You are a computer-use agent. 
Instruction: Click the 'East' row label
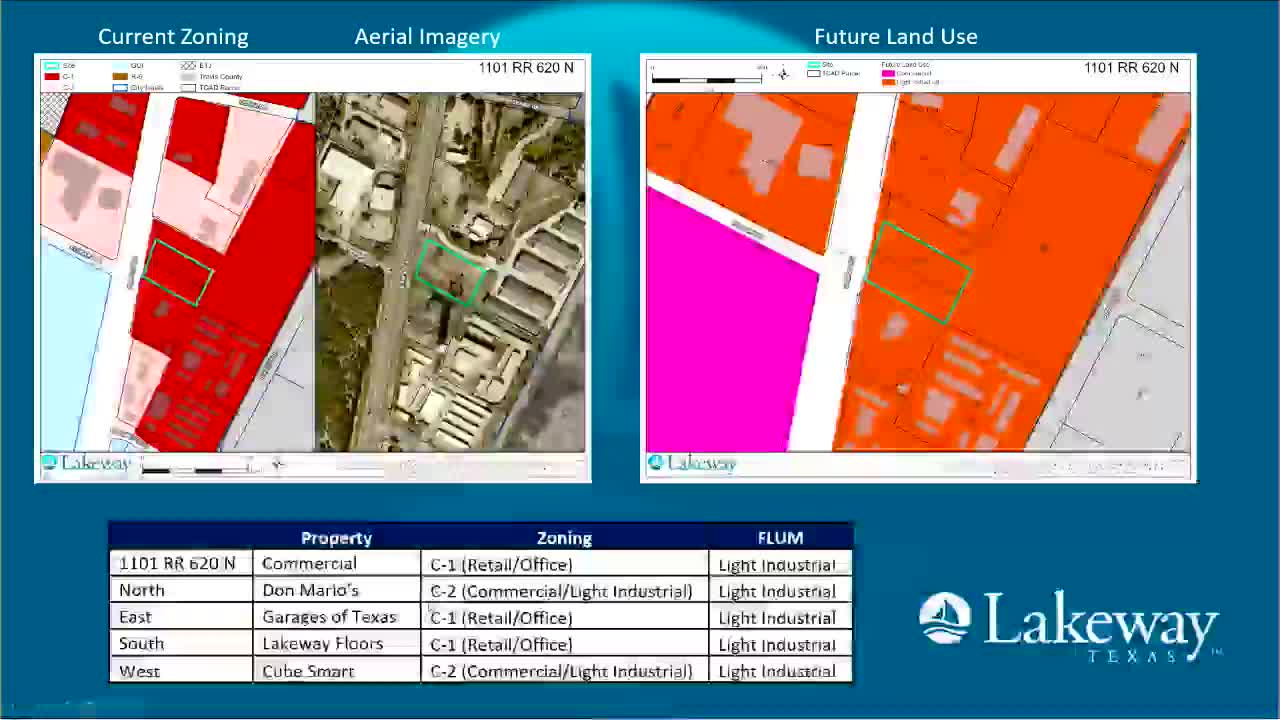click(135, 617)
